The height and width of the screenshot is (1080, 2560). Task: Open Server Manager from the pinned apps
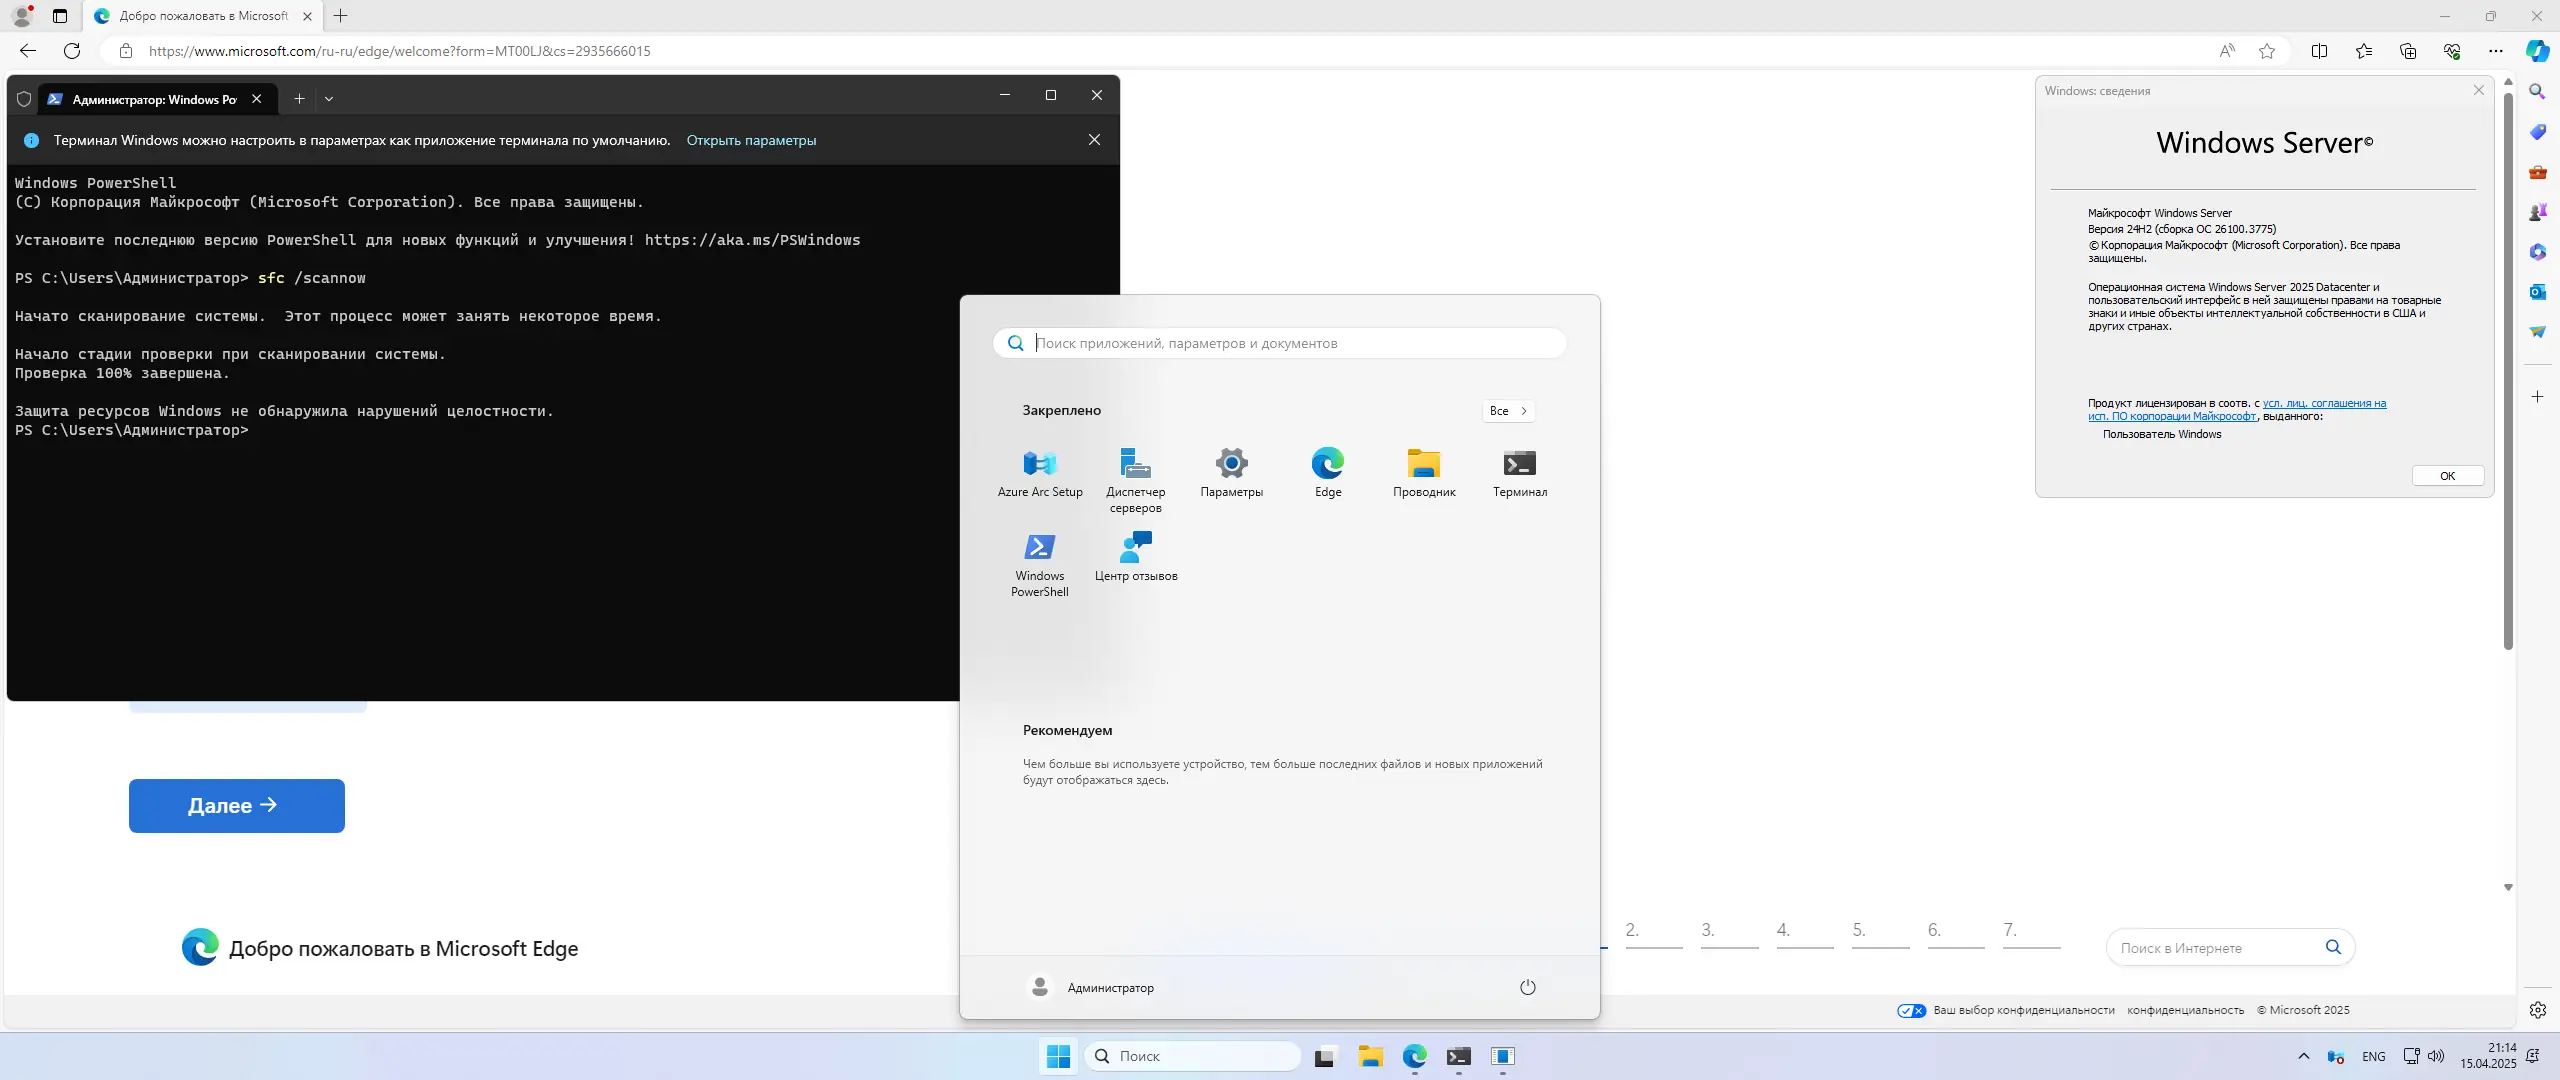pos(1135,470)
